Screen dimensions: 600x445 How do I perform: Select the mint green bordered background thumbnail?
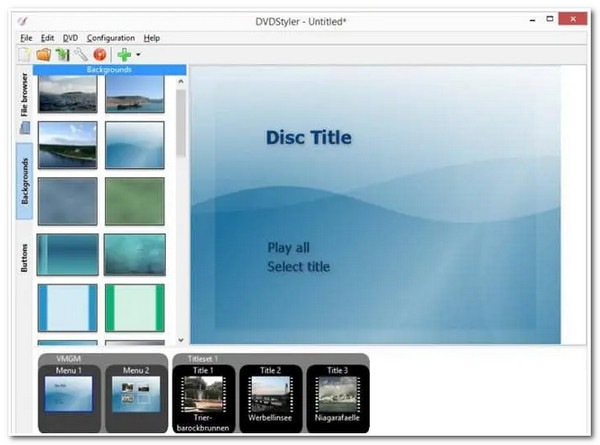coord(135,308)
